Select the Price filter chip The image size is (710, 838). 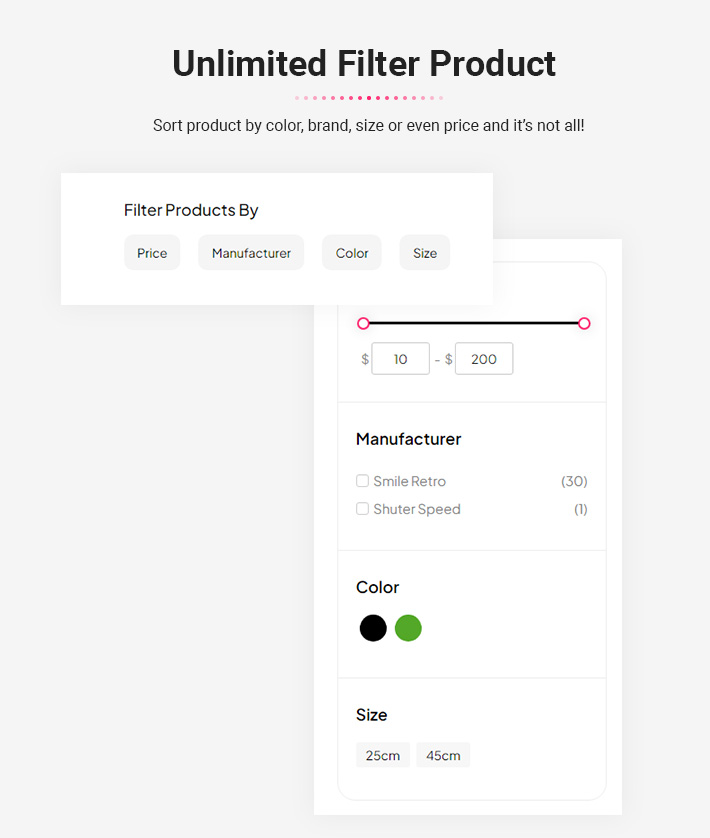pyautogui.click(x=152, y=252)
